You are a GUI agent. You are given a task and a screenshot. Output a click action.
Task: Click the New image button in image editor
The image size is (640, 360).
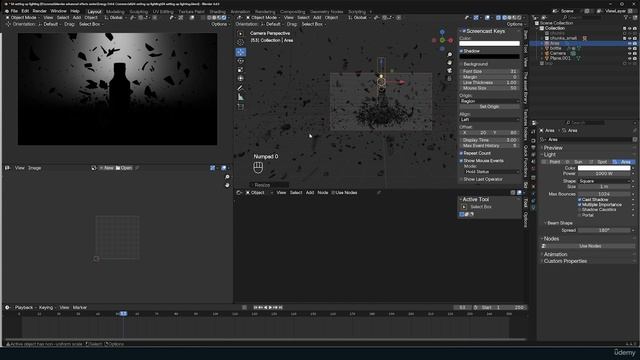107,168
